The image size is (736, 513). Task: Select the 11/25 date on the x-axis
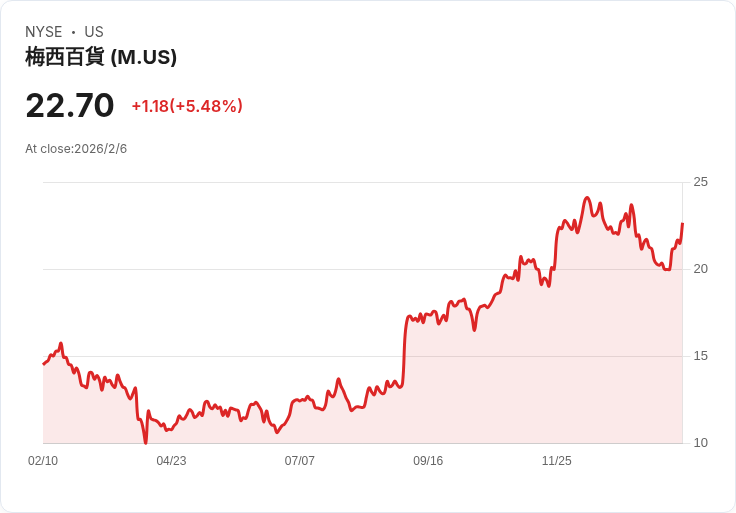(x=556, y=461)
